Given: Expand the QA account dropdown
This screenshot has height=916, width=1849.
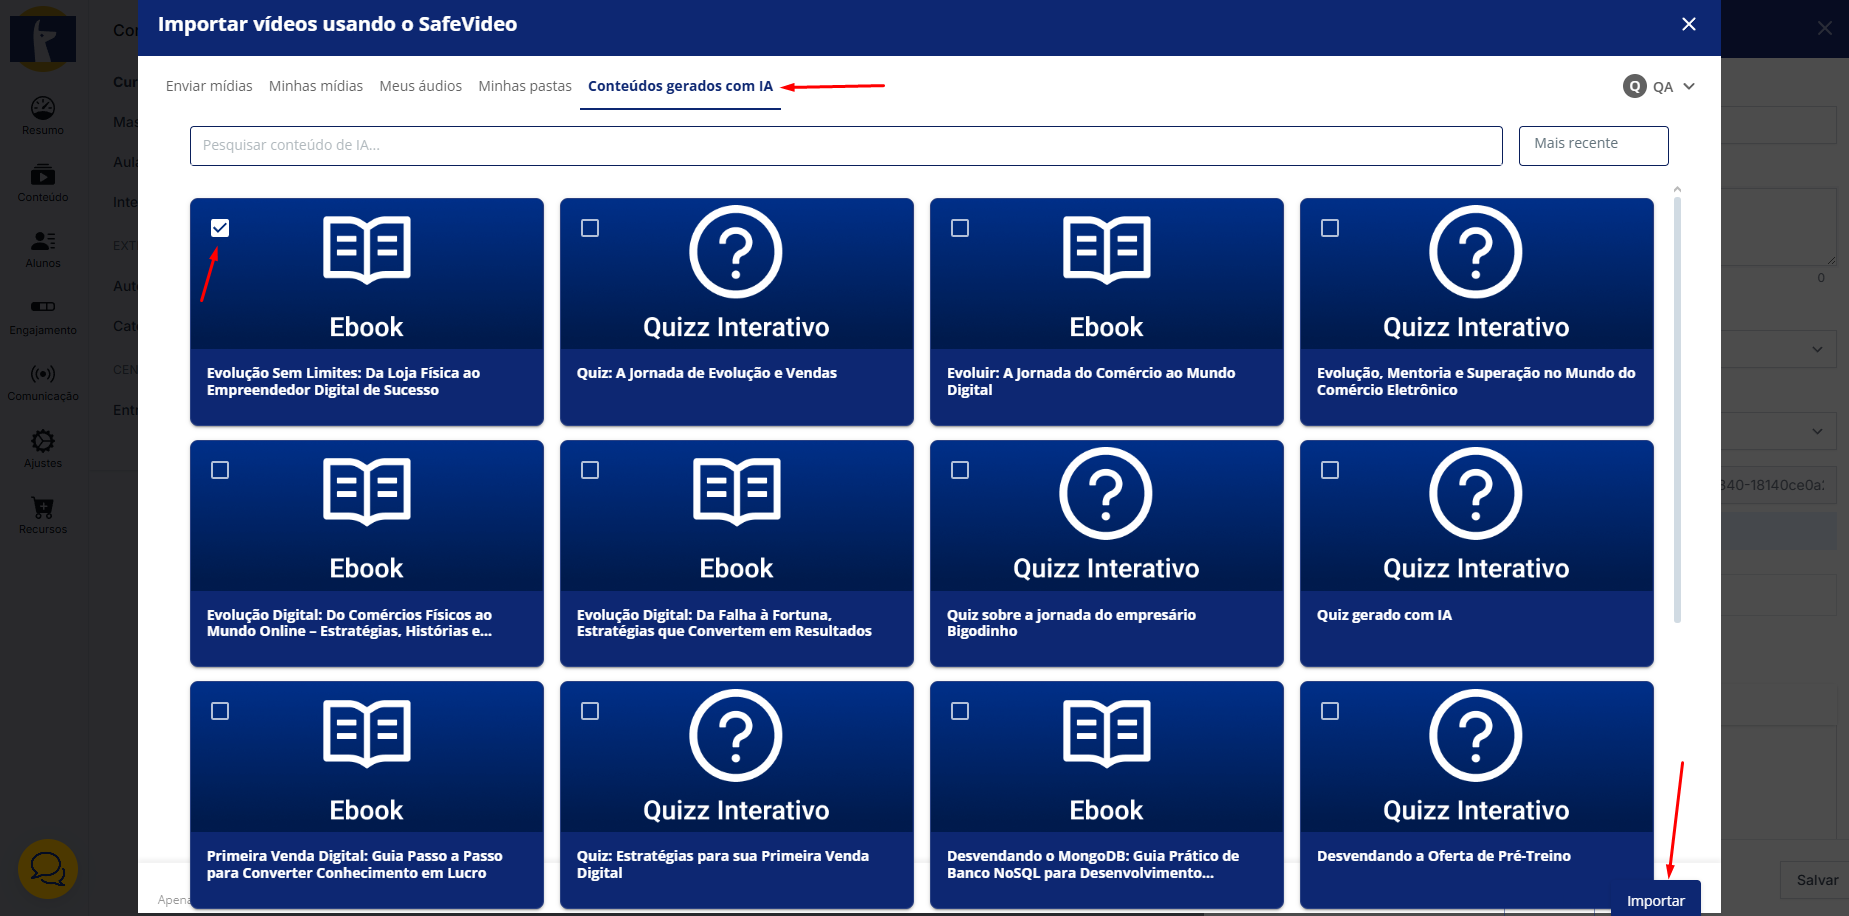Looking at the screenshot, I should point(1659,87).
